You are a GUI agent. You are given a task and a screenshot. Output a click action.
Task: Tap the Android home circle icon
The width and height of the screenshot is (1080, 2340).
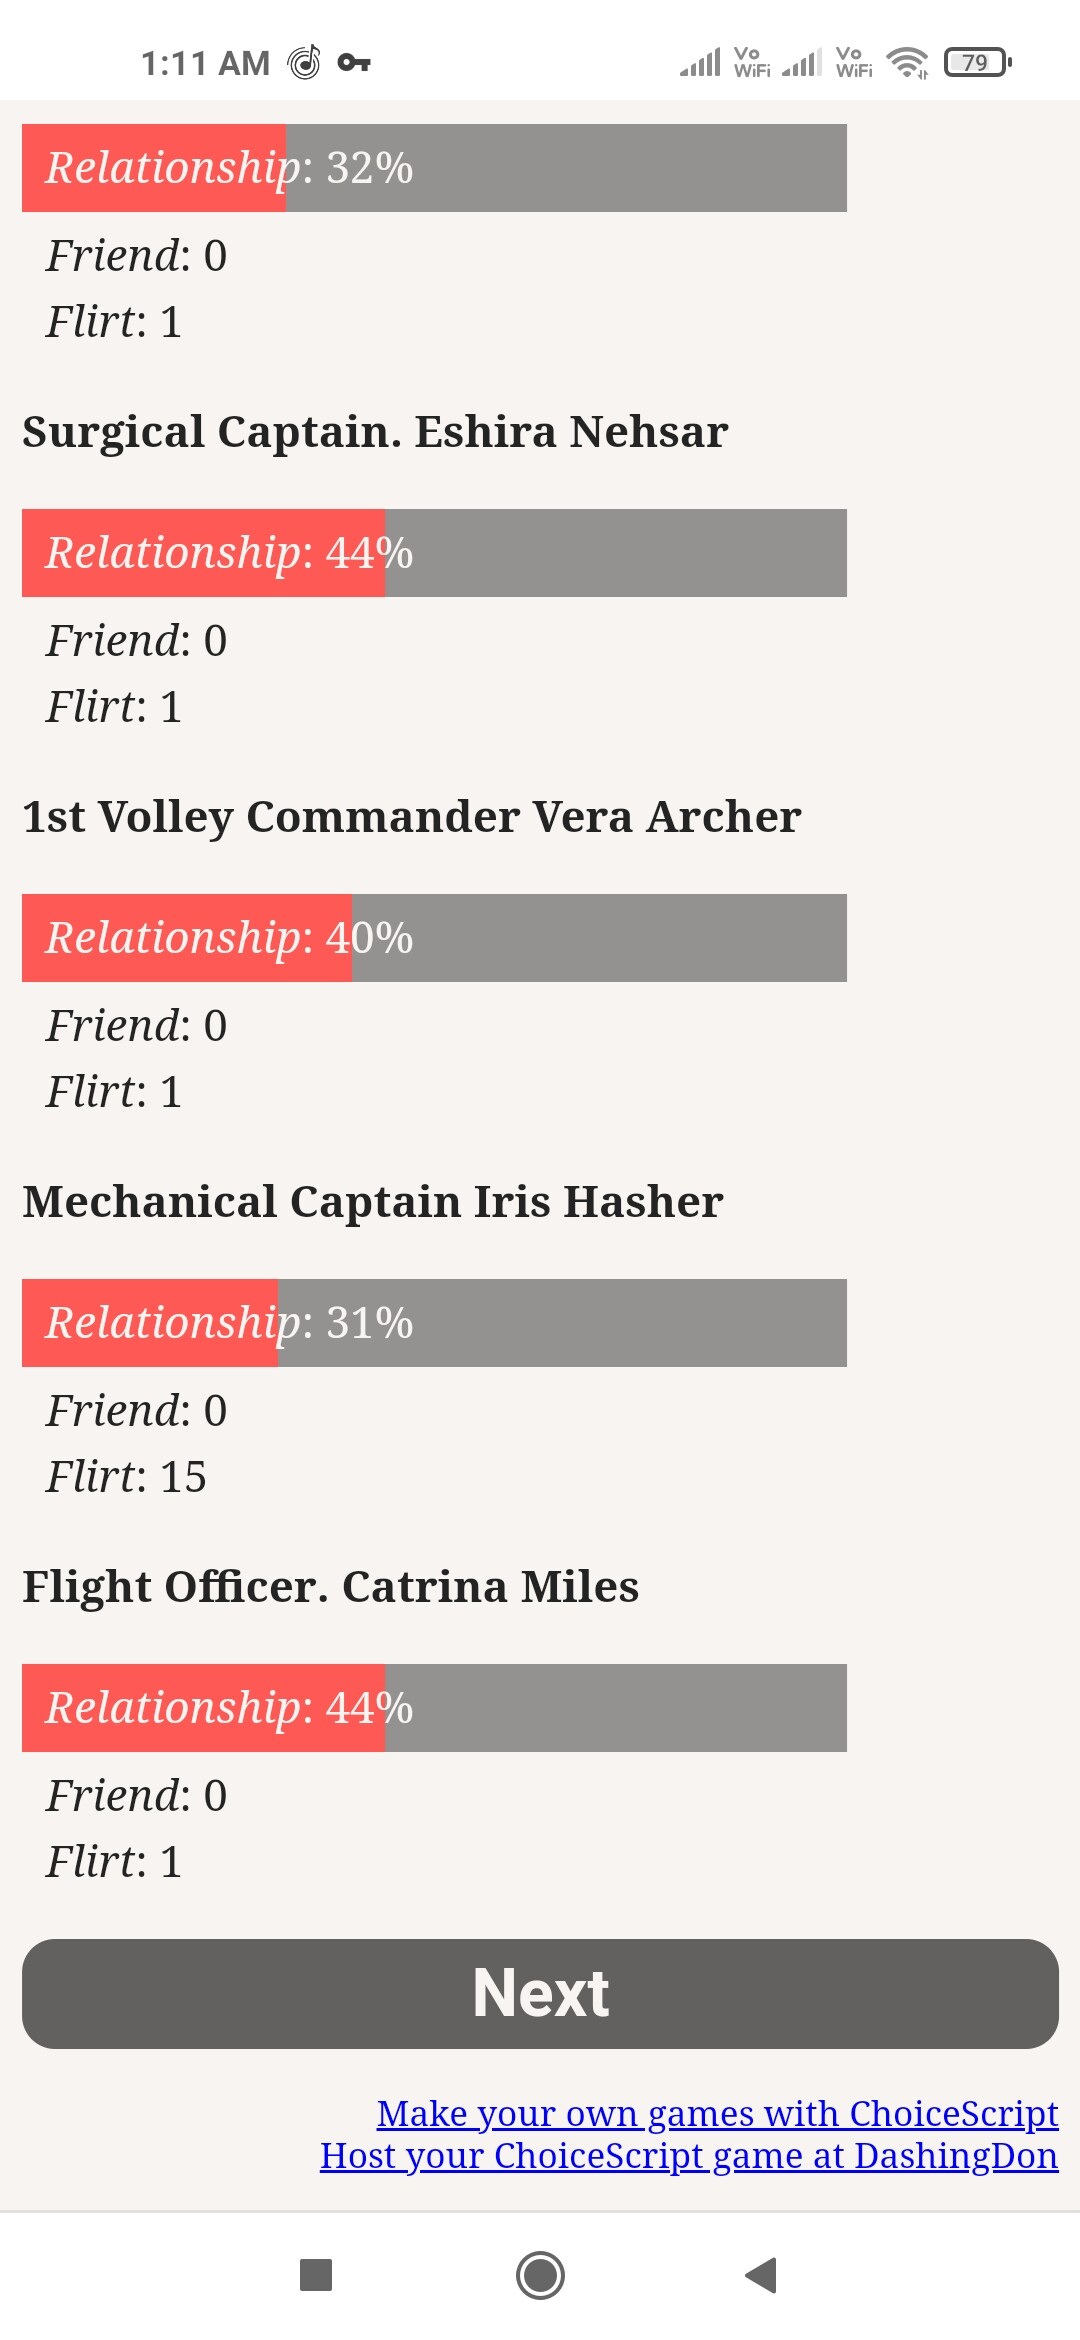[540, 2275]
